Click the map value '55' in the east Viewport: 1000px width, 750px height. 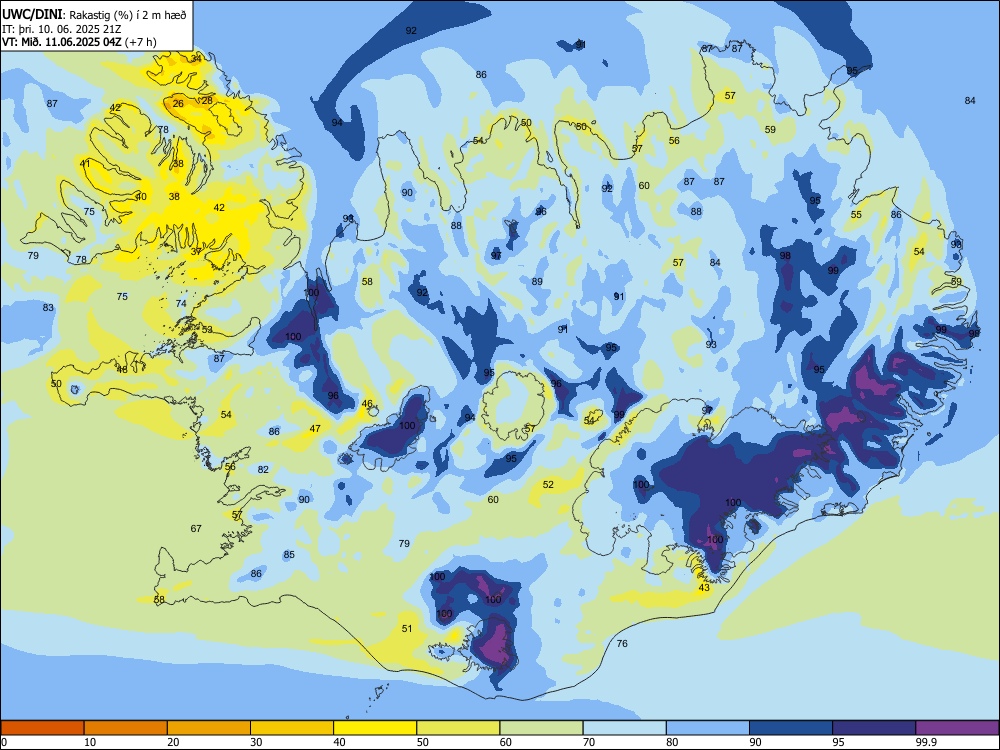point(856,215)
